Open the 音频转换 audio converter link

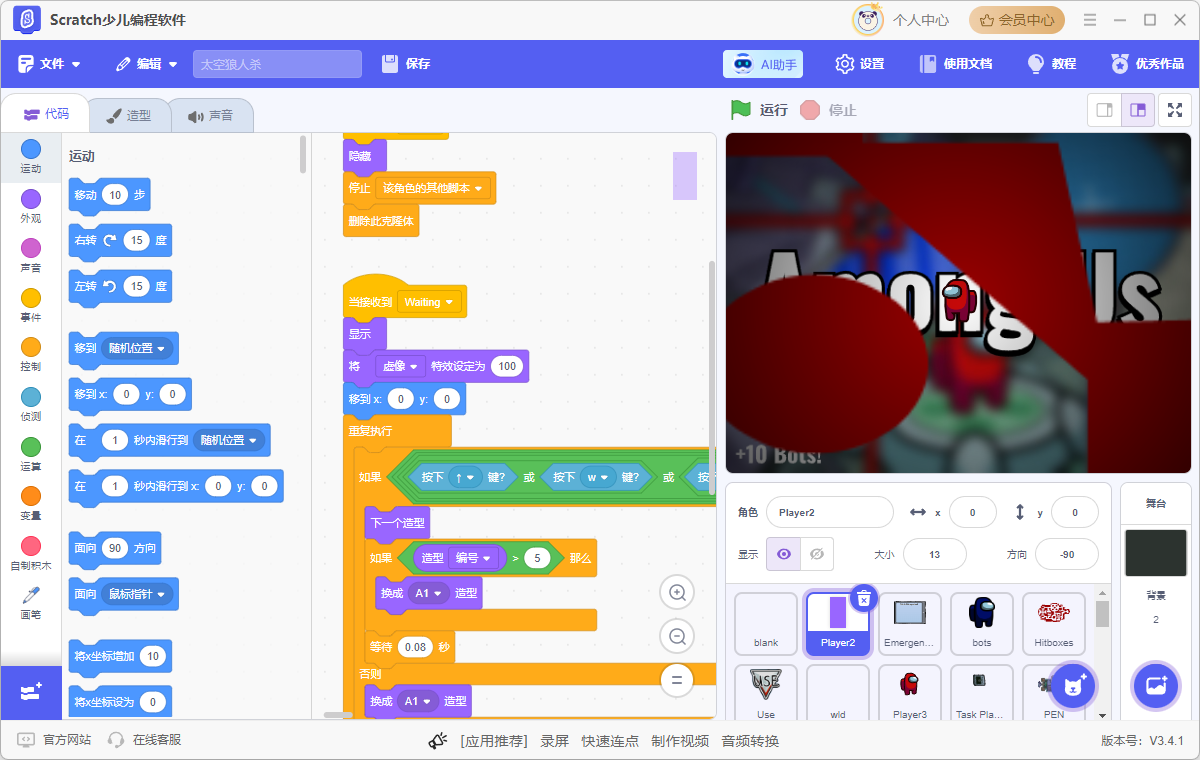(750, 741)
